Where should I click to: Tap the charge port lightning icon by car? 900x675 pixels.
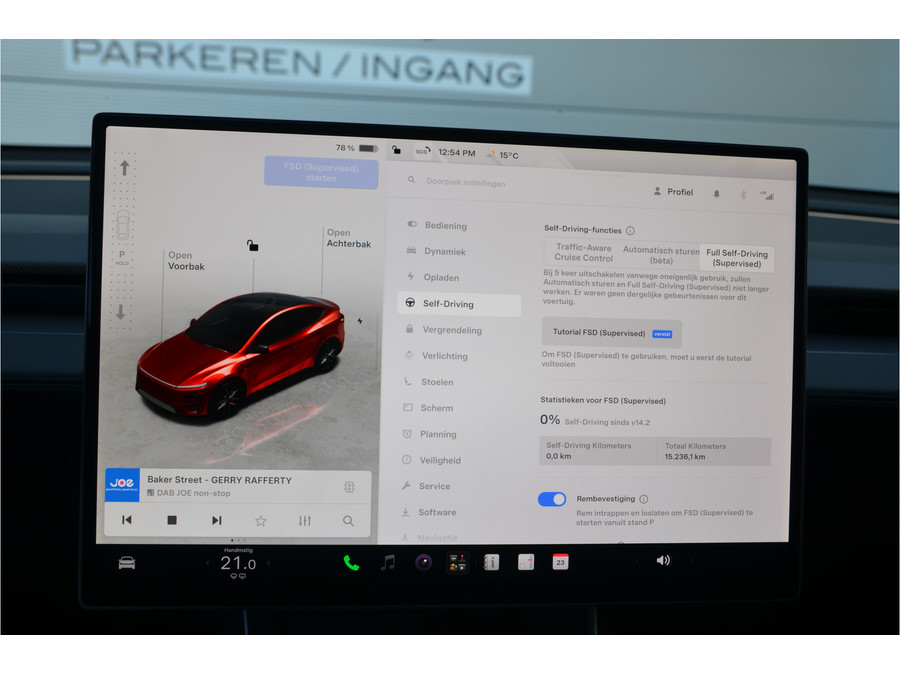click(360, 321)
